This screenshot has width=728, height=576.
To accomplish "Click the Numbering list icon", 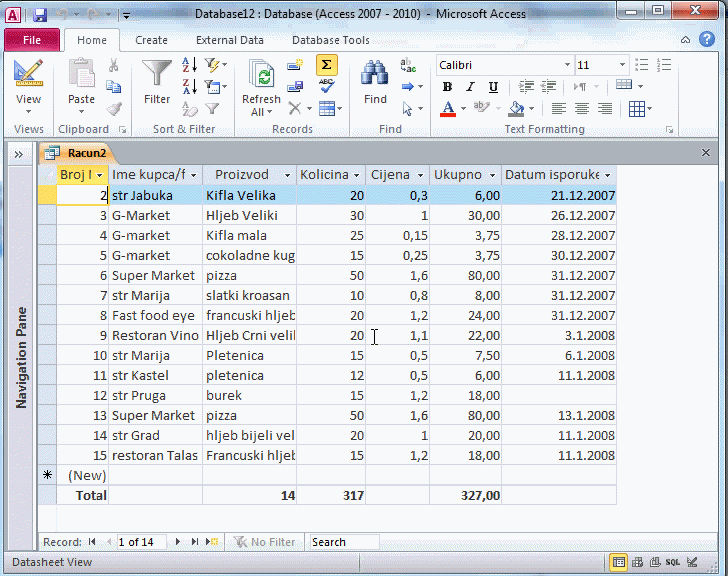I will pyautogui.click(x=664, y=65).
